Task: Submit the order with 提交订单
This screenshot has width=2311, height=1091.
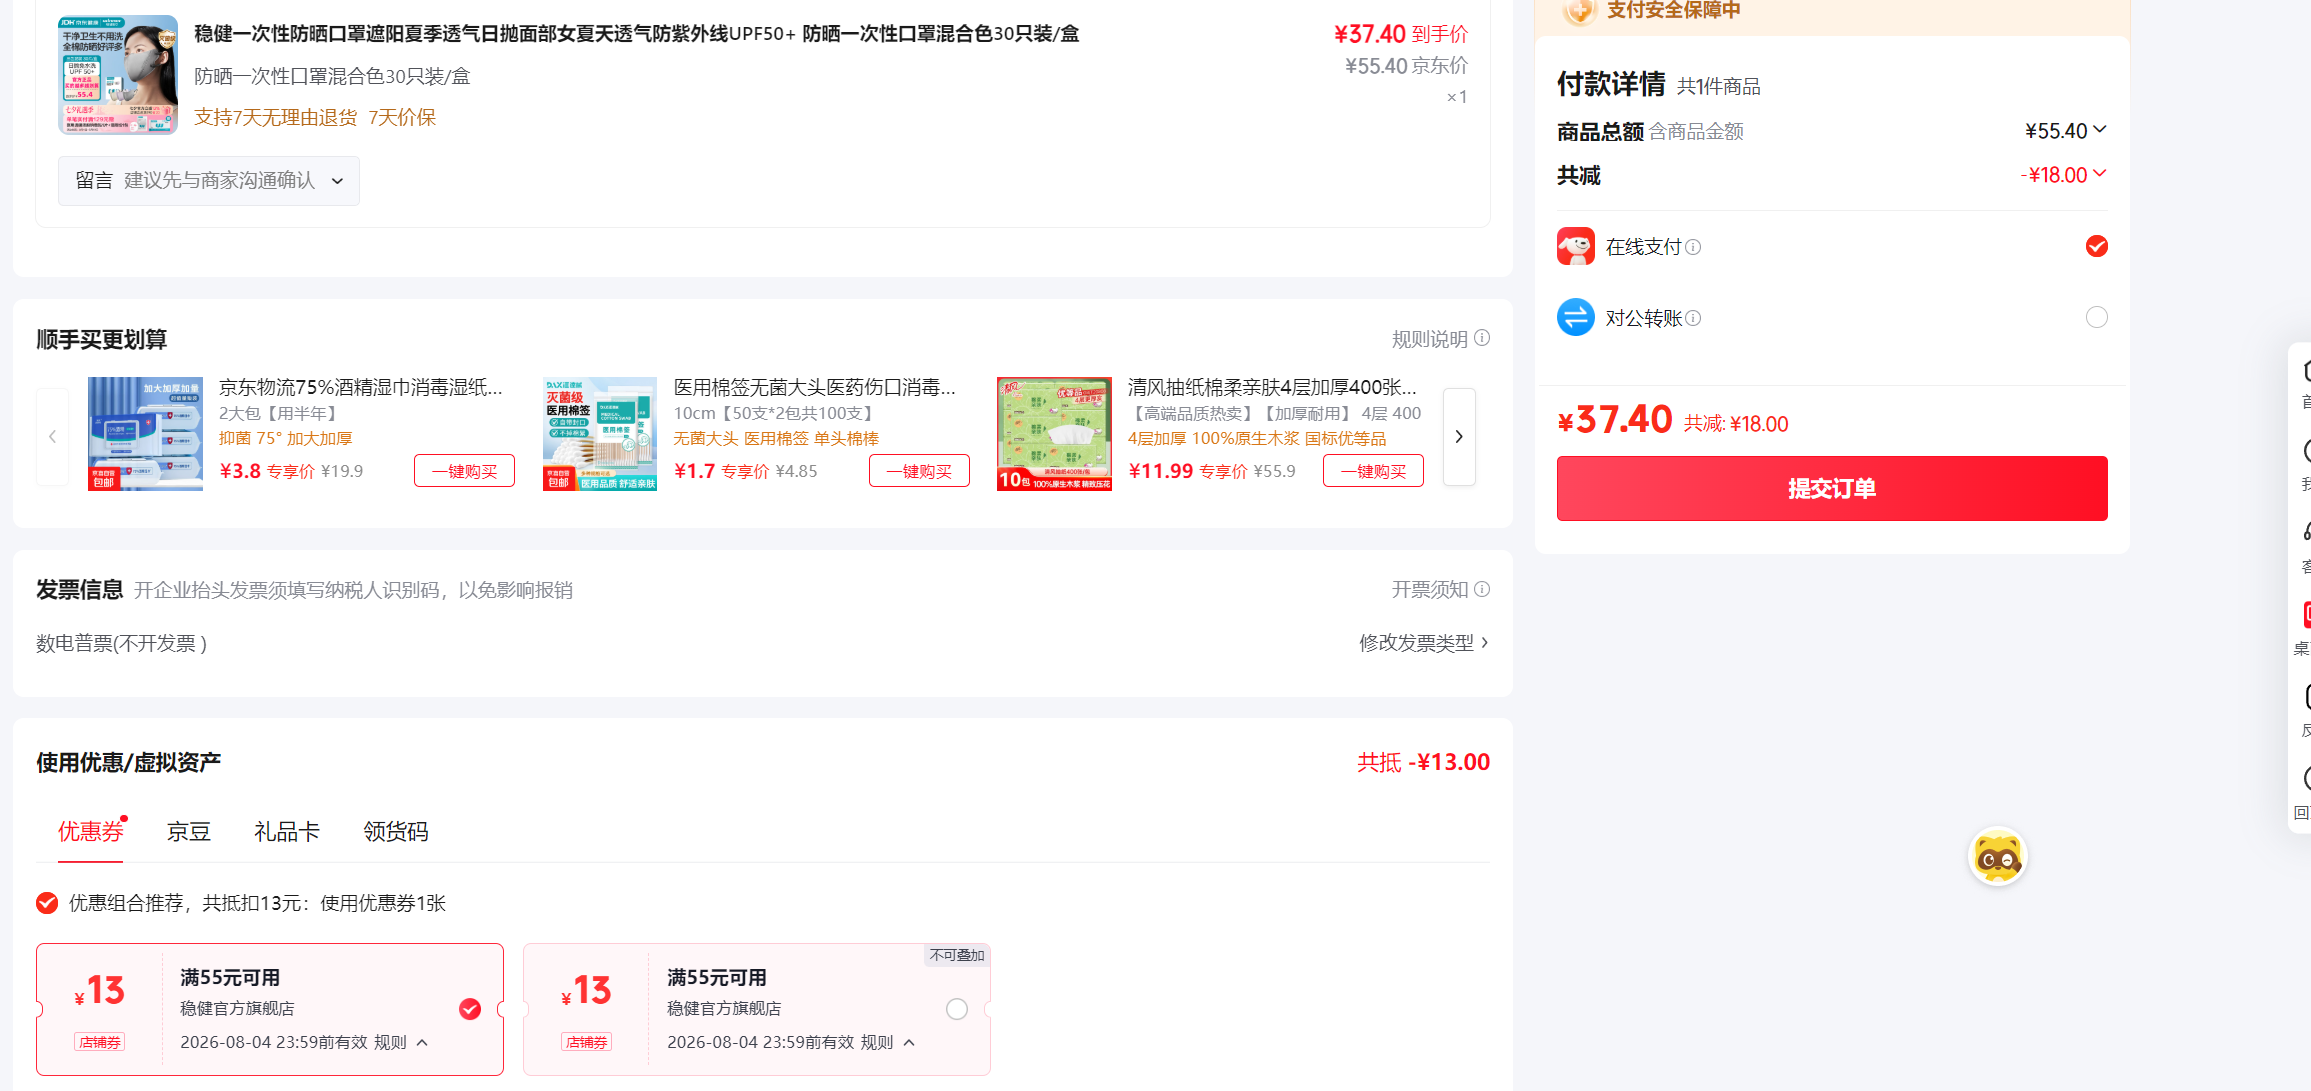Action: tap(1832, 488)
